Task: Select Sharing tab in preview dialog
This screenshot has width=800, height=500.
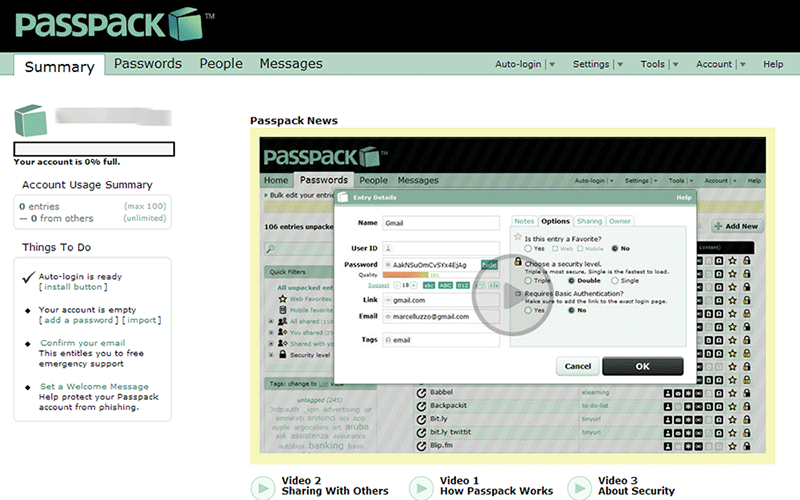Action: [x=589, y=221]
